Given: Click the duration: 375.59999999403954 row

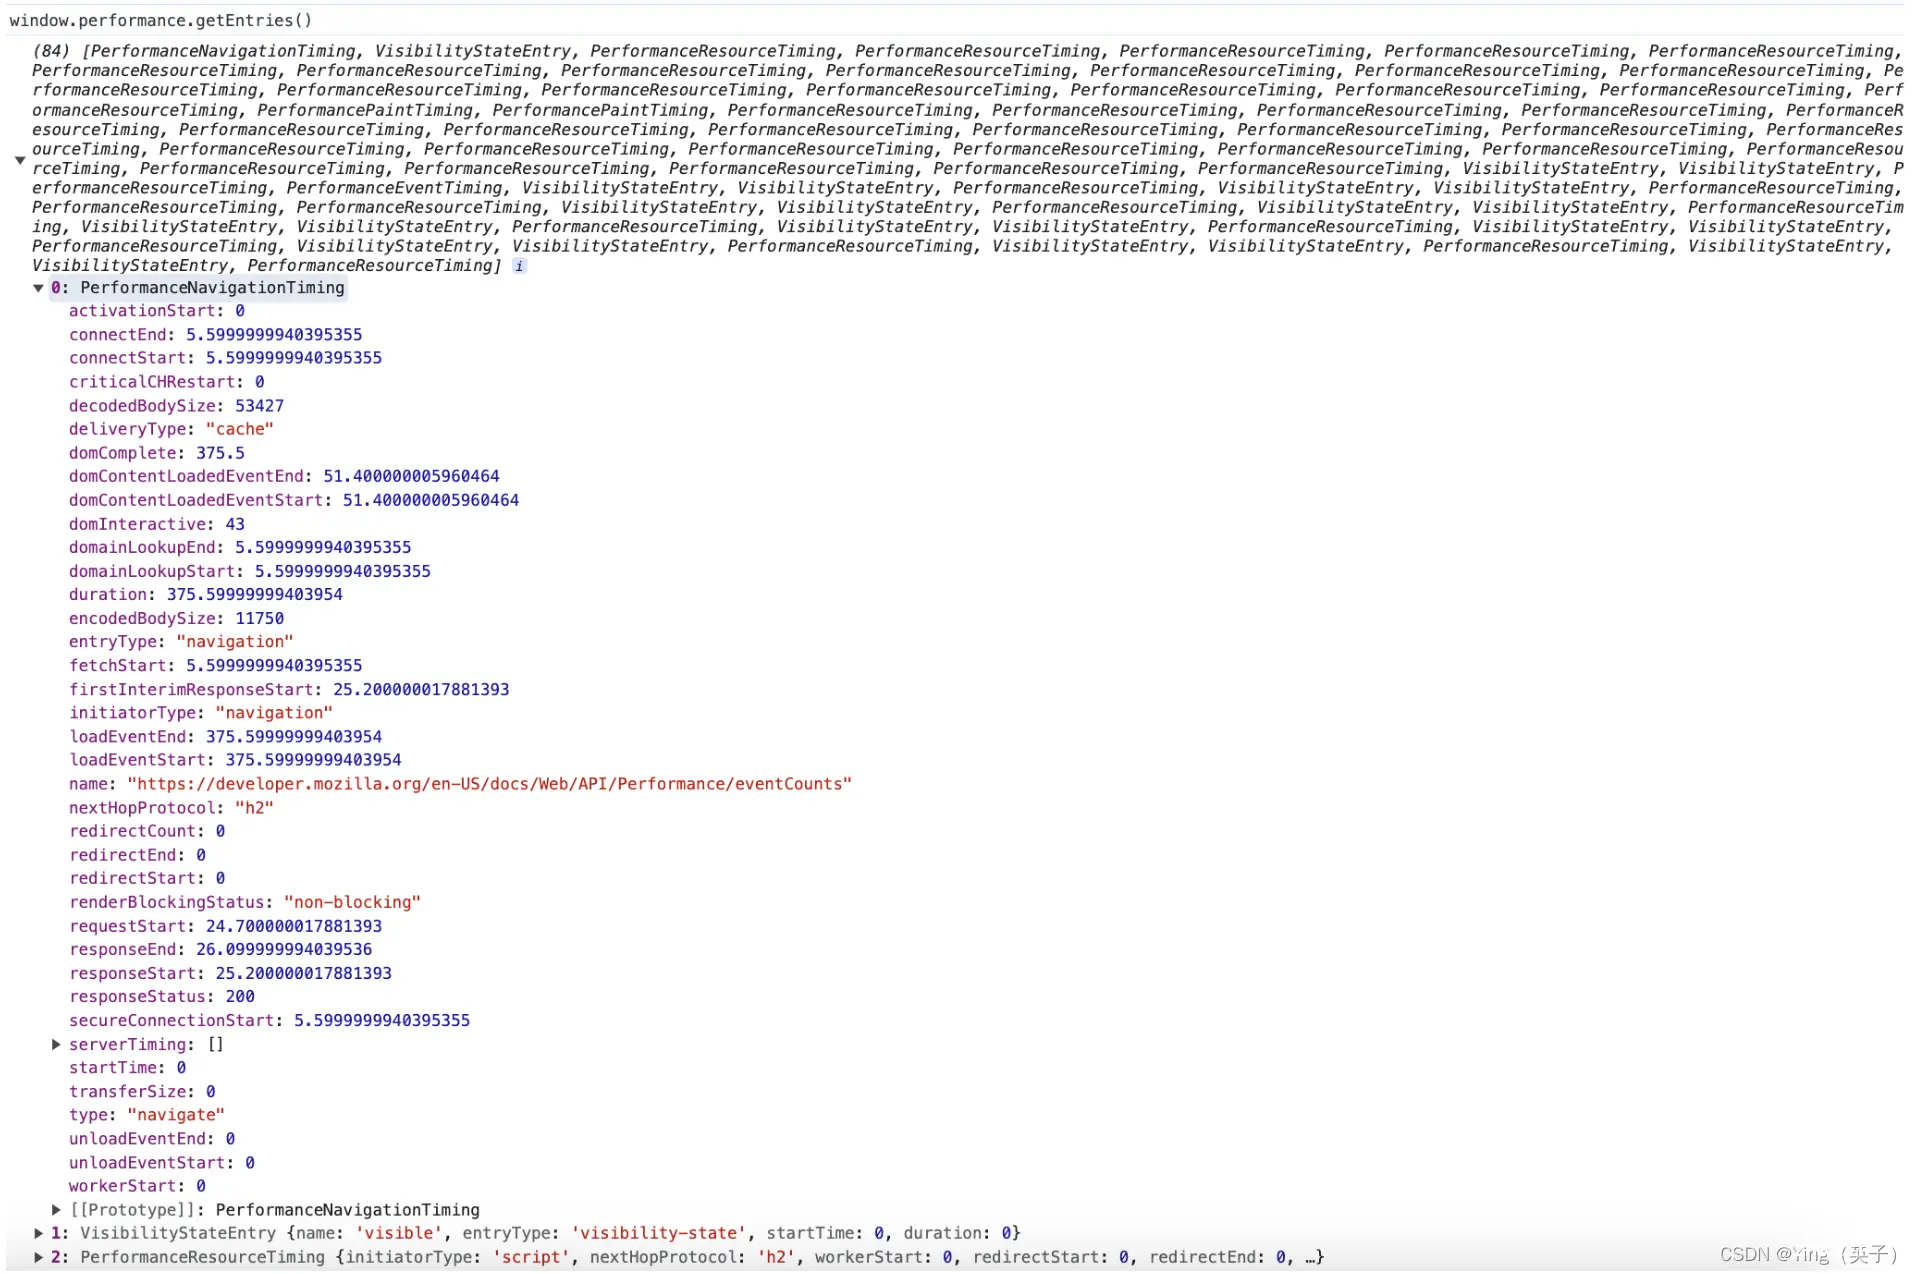Looking at the screenshot, I should coord(206,594).
